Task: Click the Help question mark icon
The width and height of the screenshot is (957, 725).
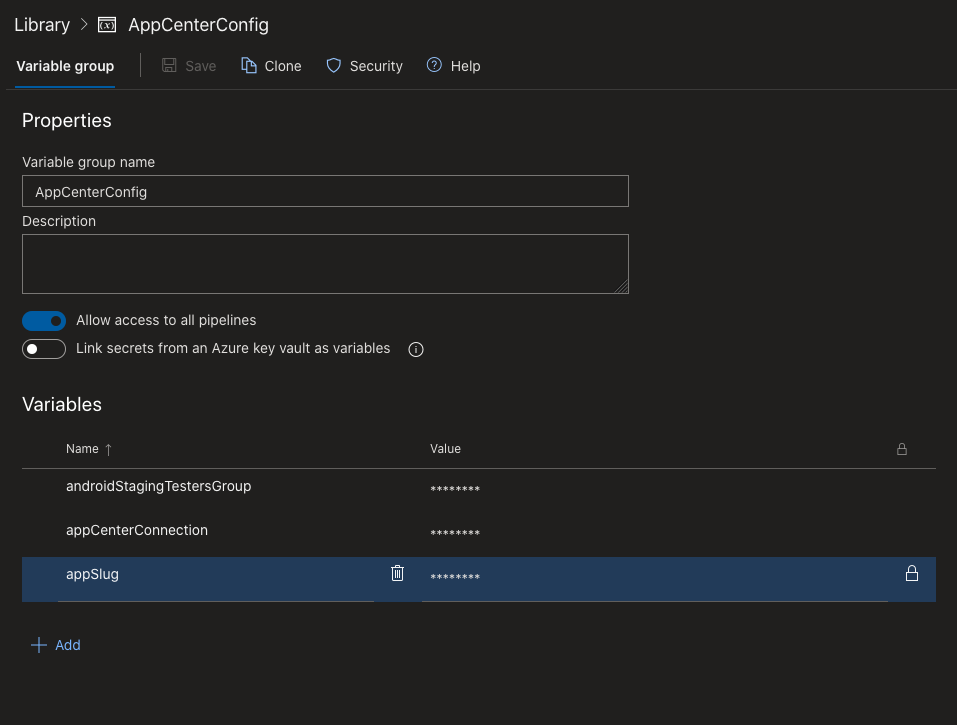Action: click(434, 66)
